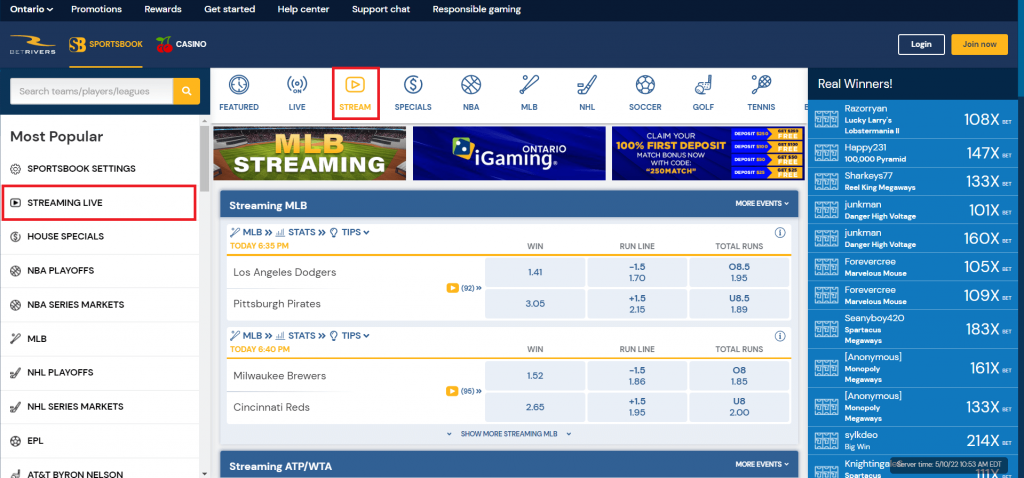Open MLB link above Dodgers game
This screenshot has height=478, width=1024.
pos(251,232)
